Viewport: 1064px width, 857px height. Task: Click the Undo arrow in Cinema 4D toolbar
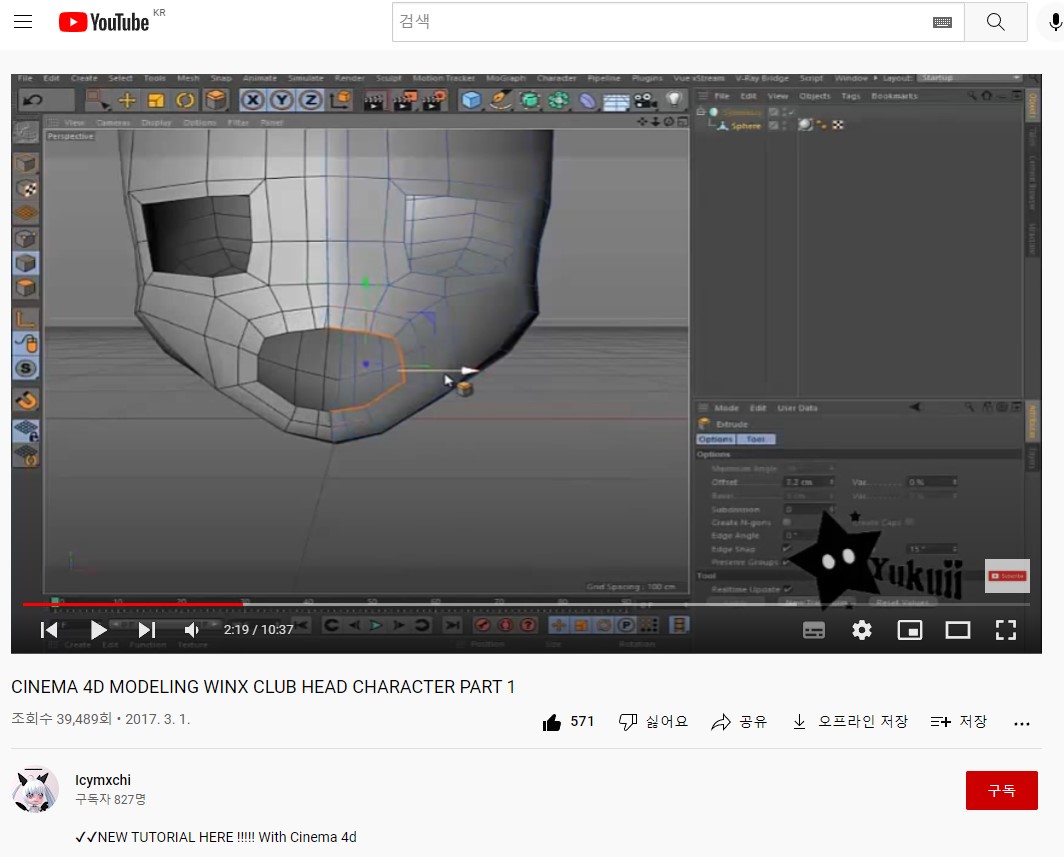[x=33, y=100]
